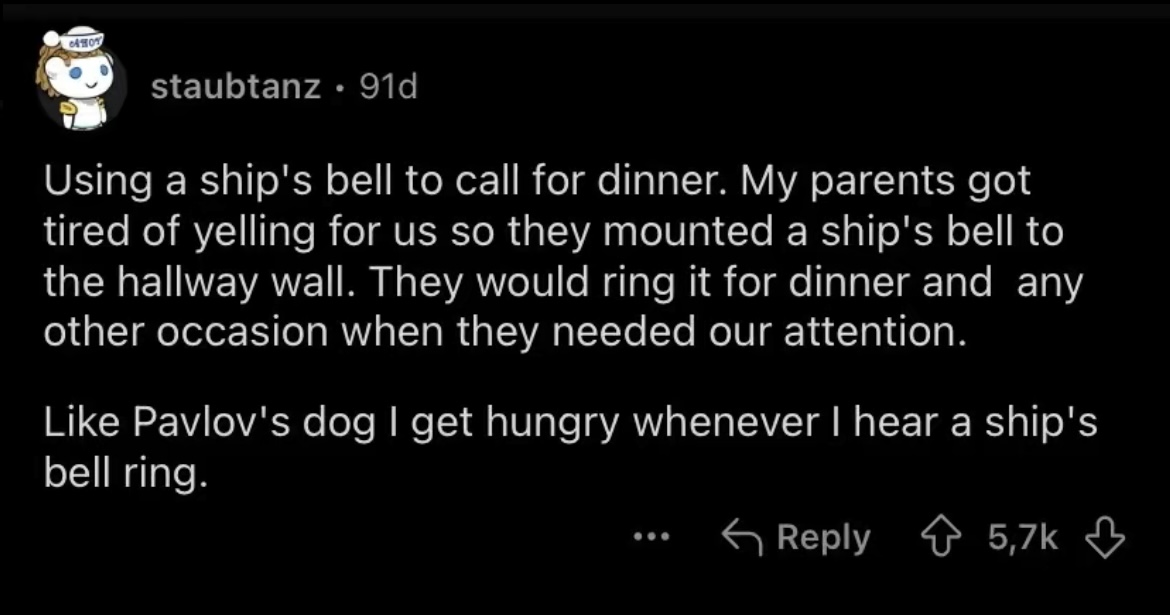Open staubtanz's Snoo avatar

tap(79, 83)
